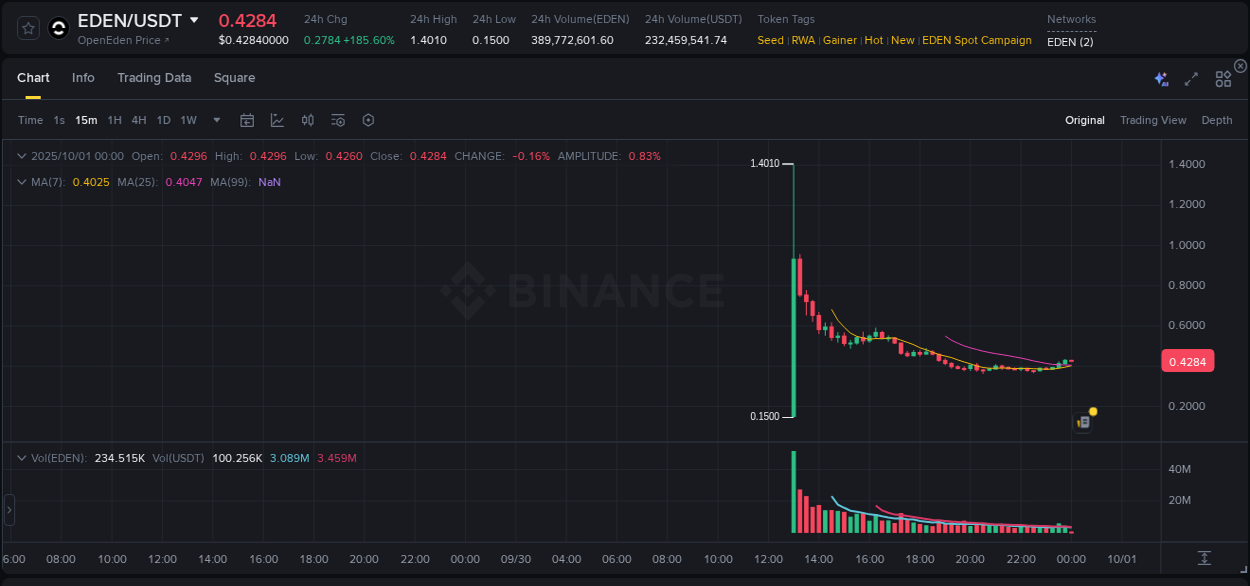Viewport: 1250px width, 586px height.
Task: Open the EDEN (2) networks dropdown
Action: pyautogui.click(x=1070, y=42)
